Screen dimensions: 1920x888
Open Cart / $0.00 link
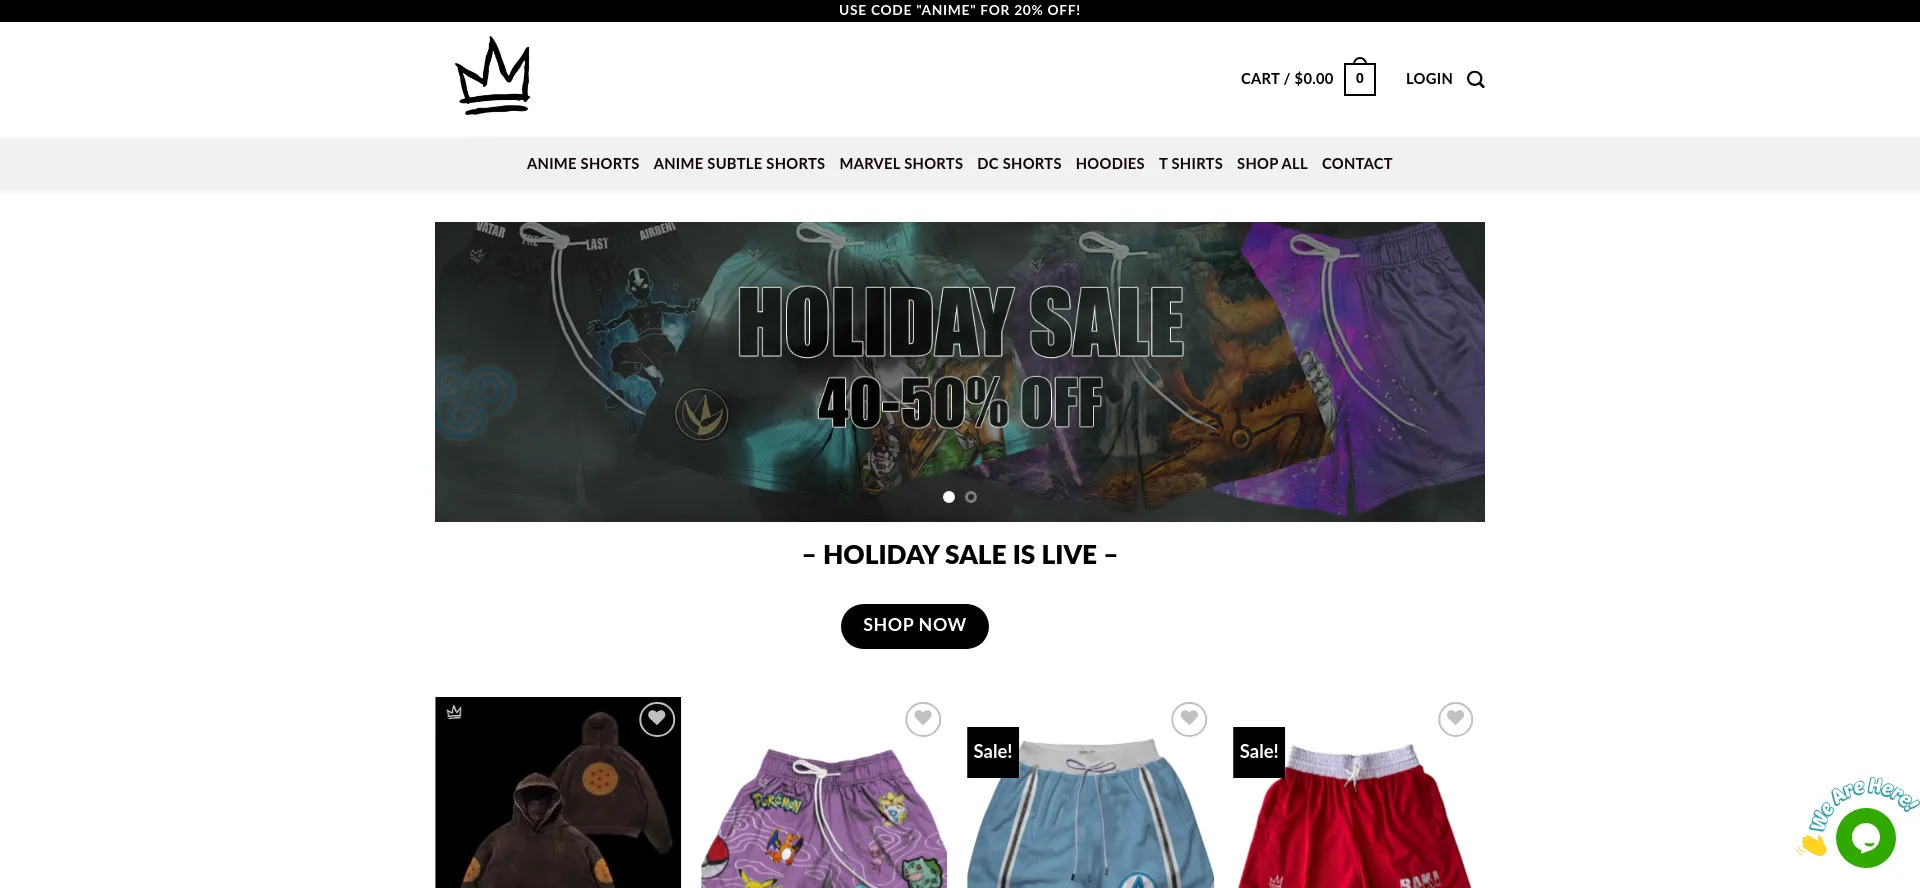tap(1287, 79)
